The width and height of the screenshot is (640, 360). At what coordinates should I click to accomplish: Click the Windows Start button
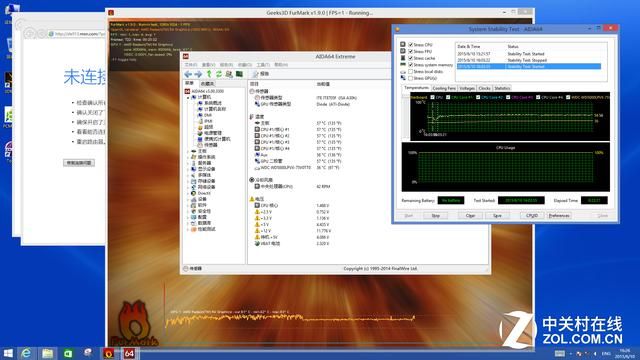click(x=8, y=353)
